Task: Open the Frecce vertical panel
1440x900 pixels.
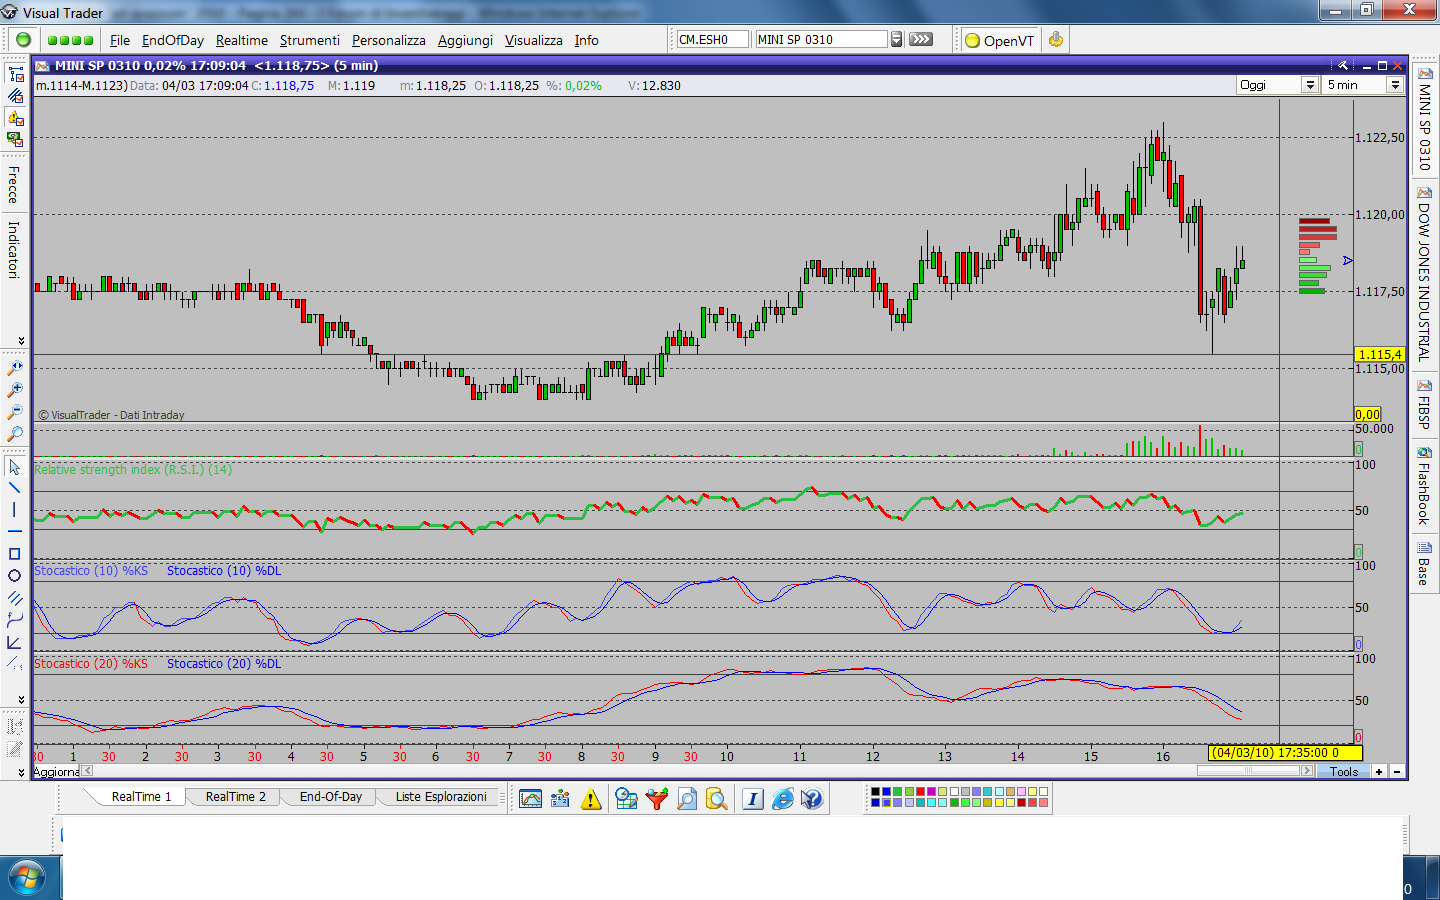Action: 14,185
